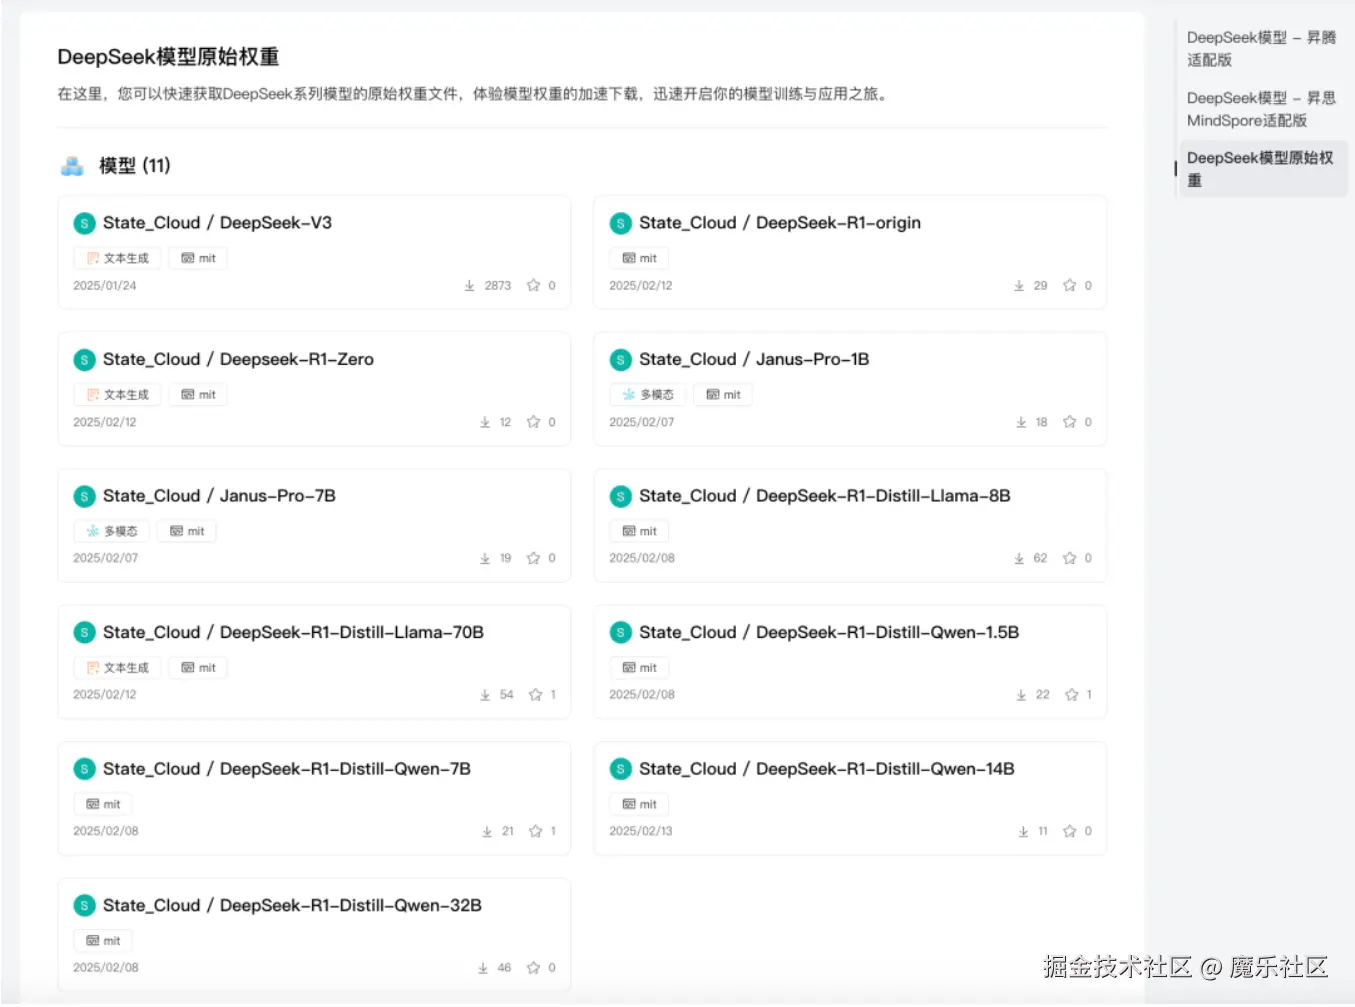This screenshot has height=1007, width=1355.
Task: Click download icon on DeepSeek-V3 card
Action: tap(469, 285)
